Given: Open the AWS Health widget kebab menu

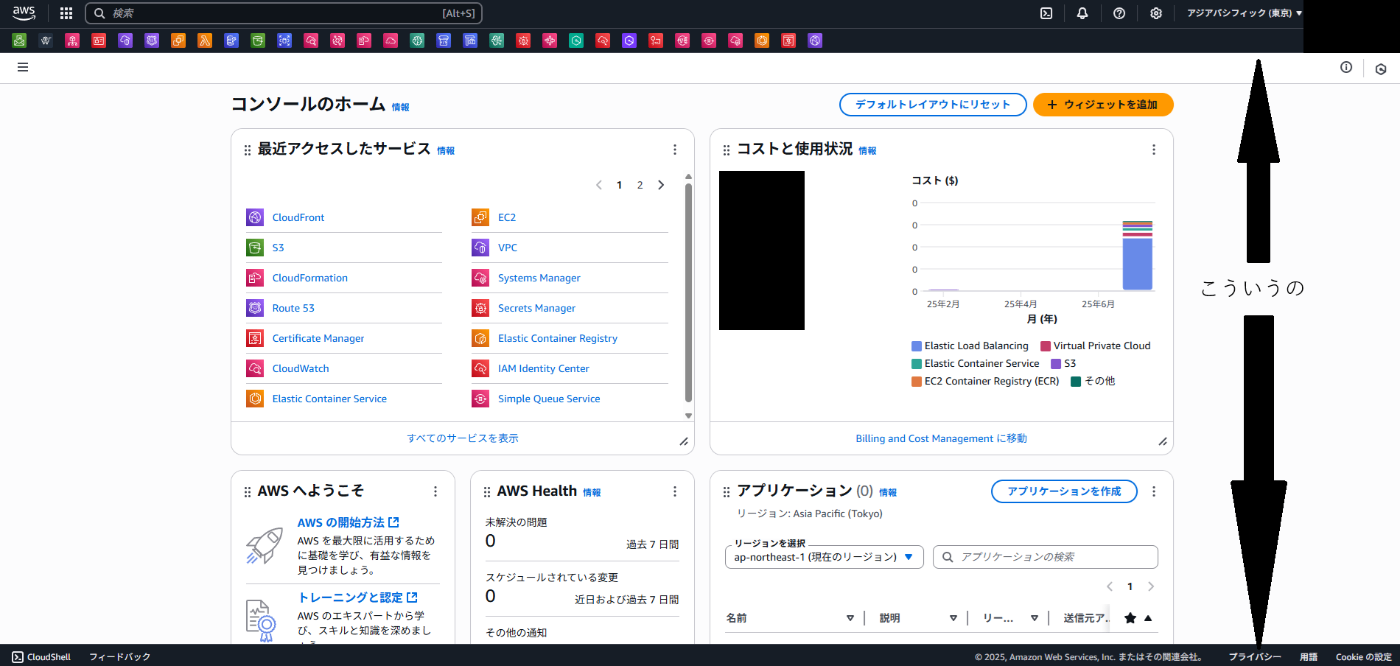Looking at the screenshot, I should 675,491.
